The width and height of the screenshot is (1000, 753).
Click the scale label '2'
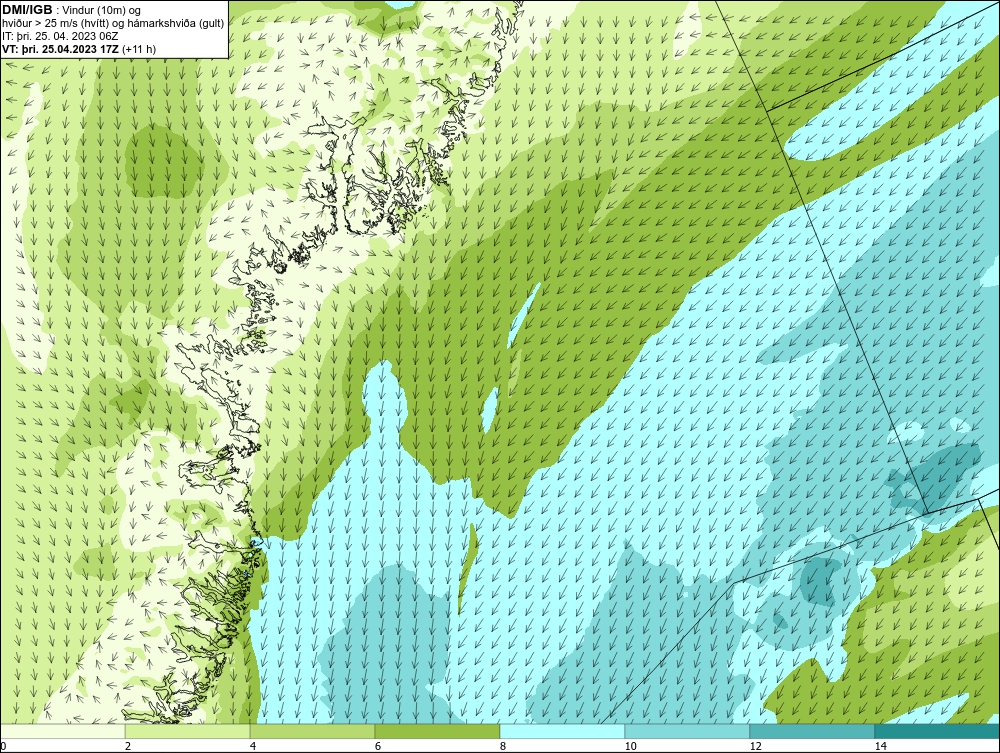(x=128, y=747)
